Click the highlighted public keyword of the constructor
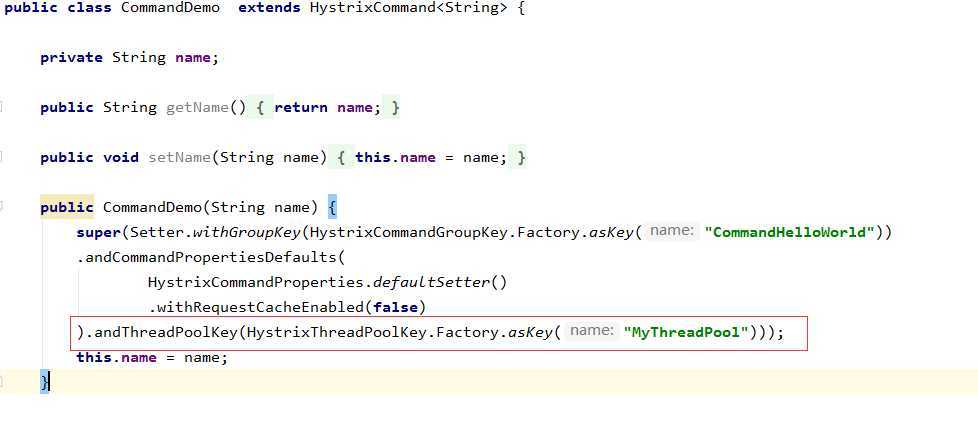The width and height of the screenshot is (978, 422). point(67,207)
